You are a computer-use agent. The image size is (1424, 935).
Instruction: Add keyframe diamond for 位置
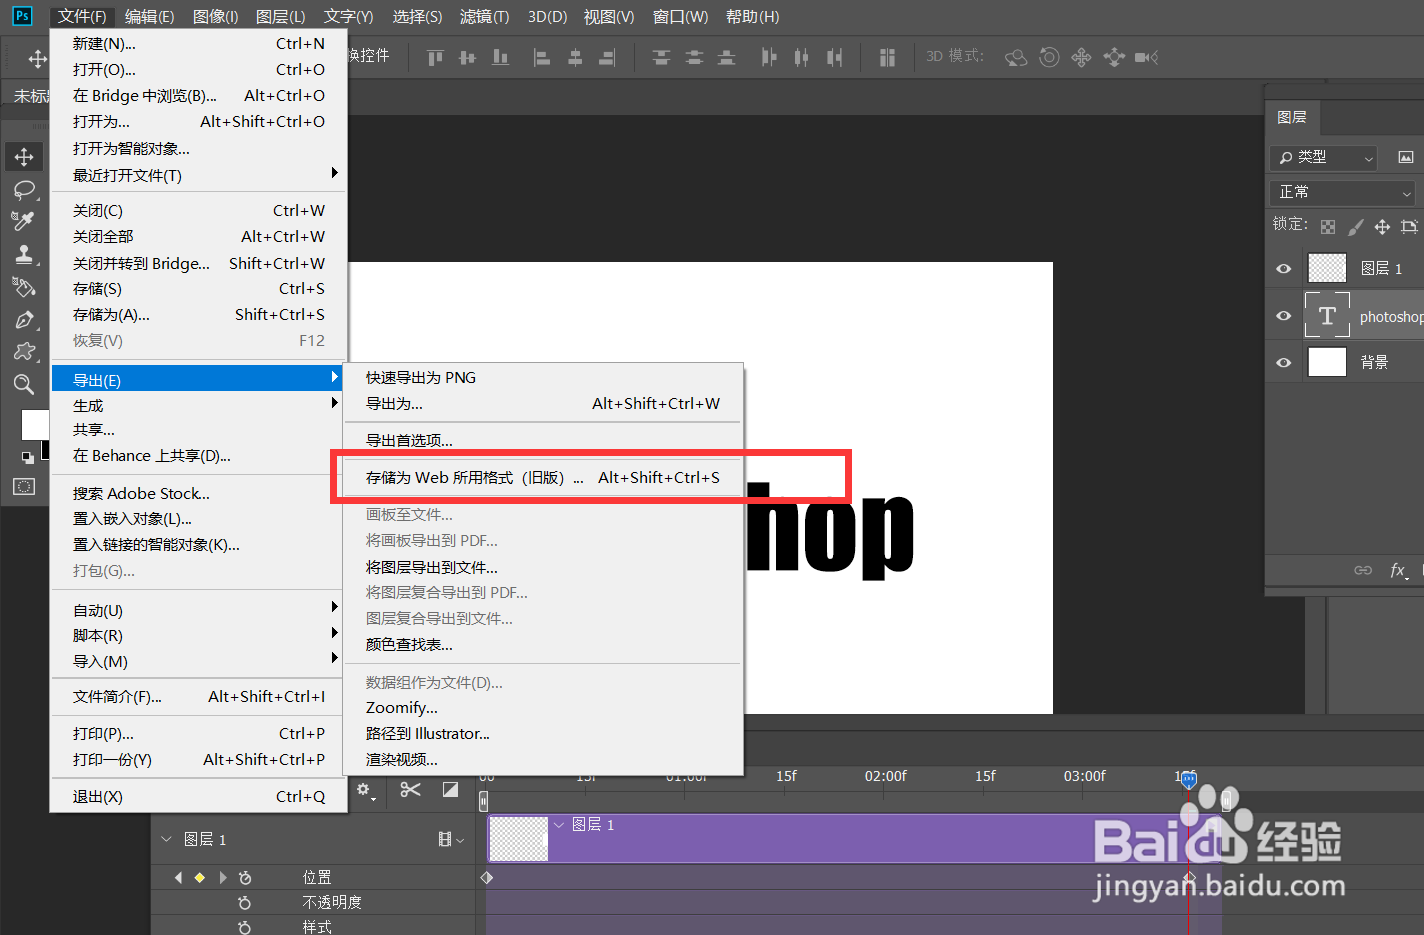(x=200, y=878)
